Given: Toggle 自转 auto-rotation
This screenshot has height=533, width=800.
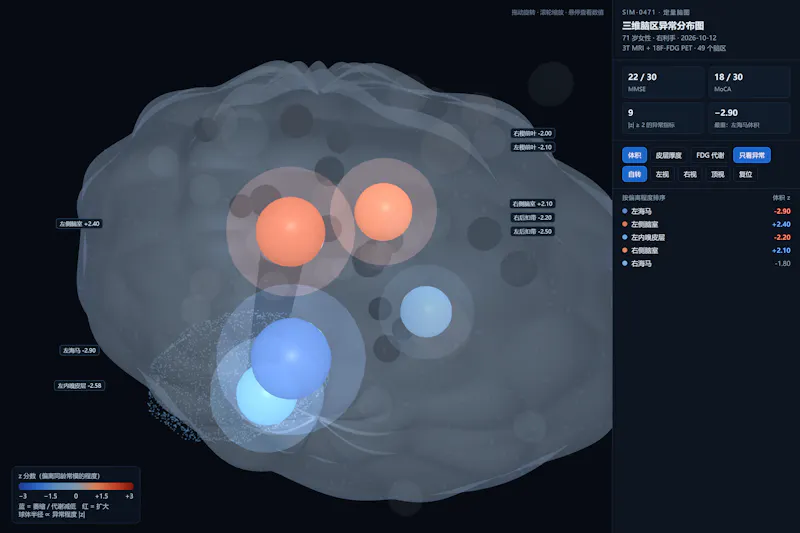Looking at the screenshot, I should (634, 174).
